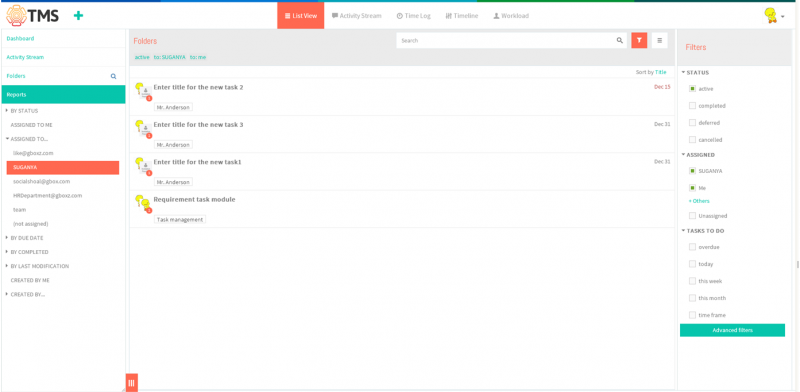Collapse the TASKS TO DO filter section

[x=684, y=231]
